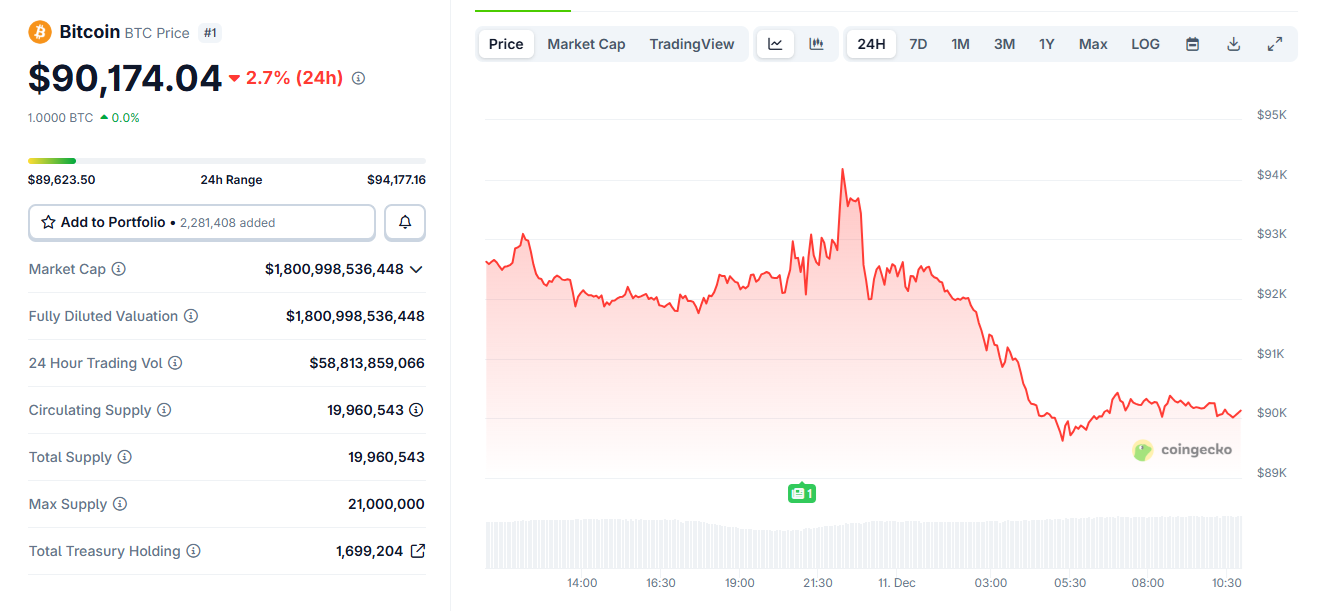Click the Bitcoin logo icon
Screen dimensions: 1327x611
[x=40, y=31]
